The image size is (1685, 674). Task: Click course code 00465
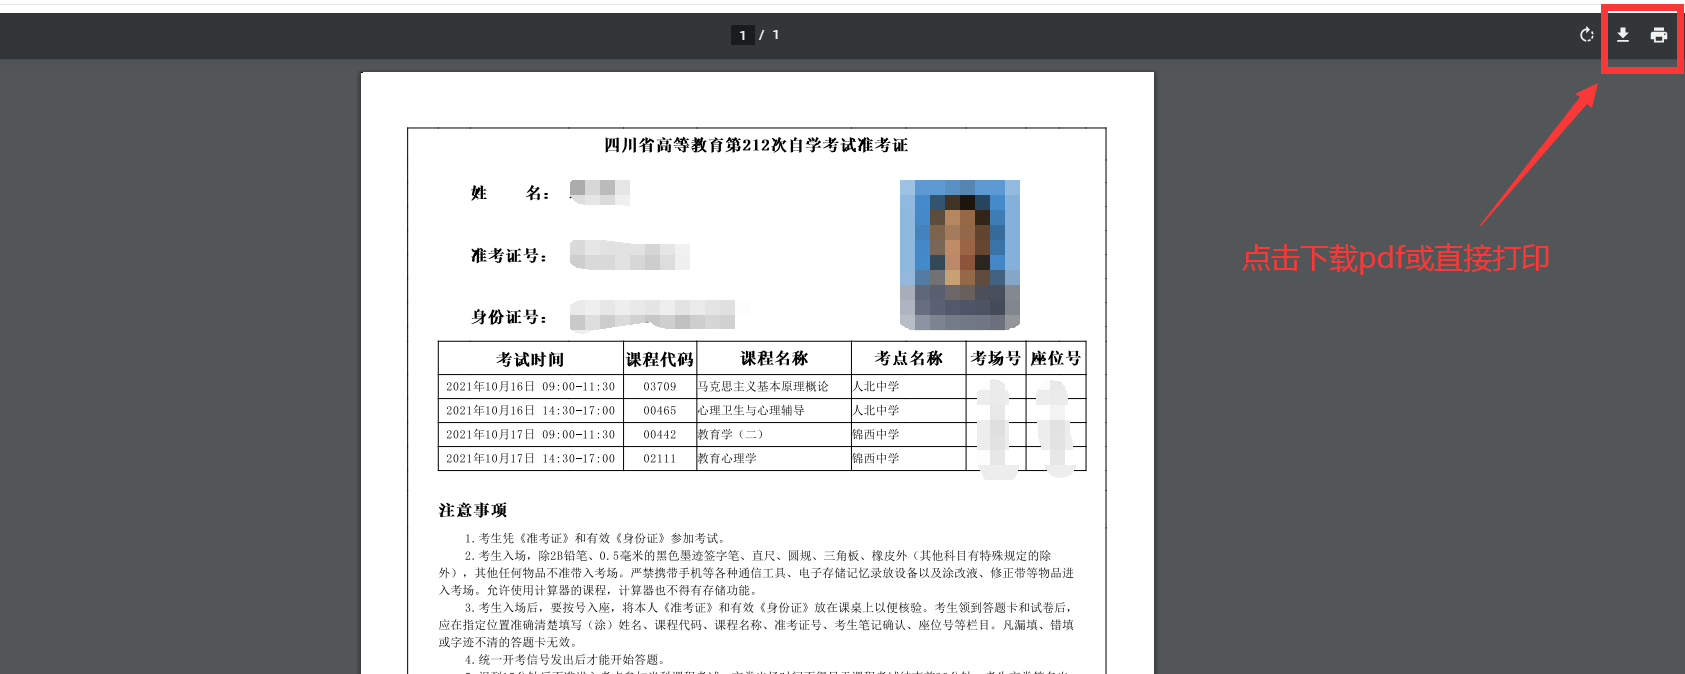pyautogui.click(x=660, y=410)
